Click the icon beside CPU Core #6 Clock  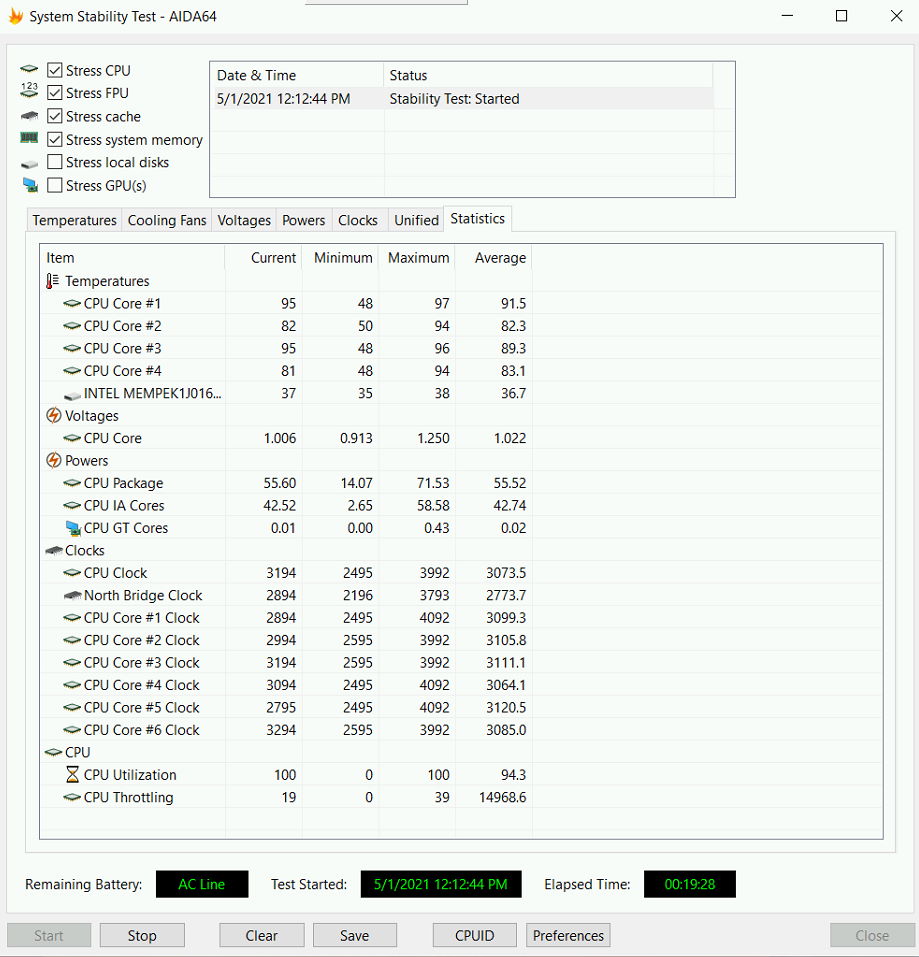point(72,729)
